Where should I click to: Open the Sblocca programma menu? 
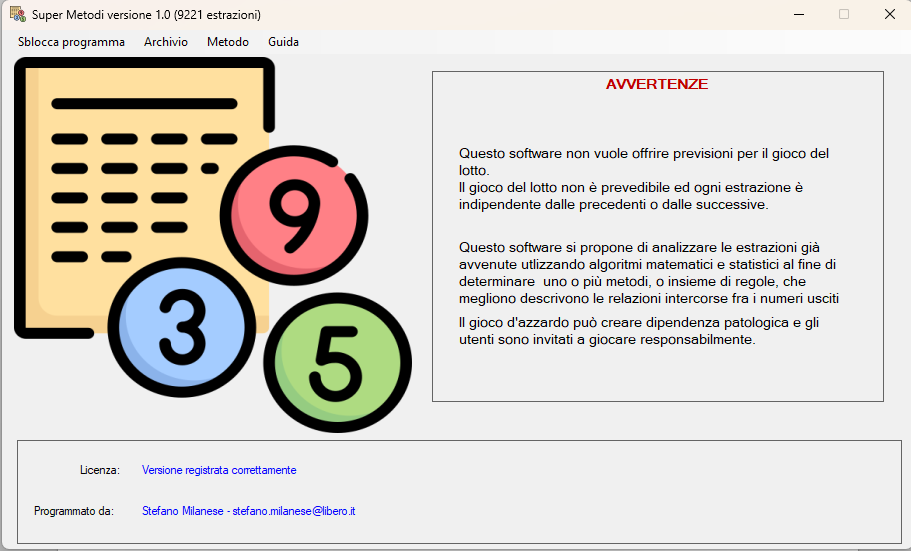coord(71,42)
